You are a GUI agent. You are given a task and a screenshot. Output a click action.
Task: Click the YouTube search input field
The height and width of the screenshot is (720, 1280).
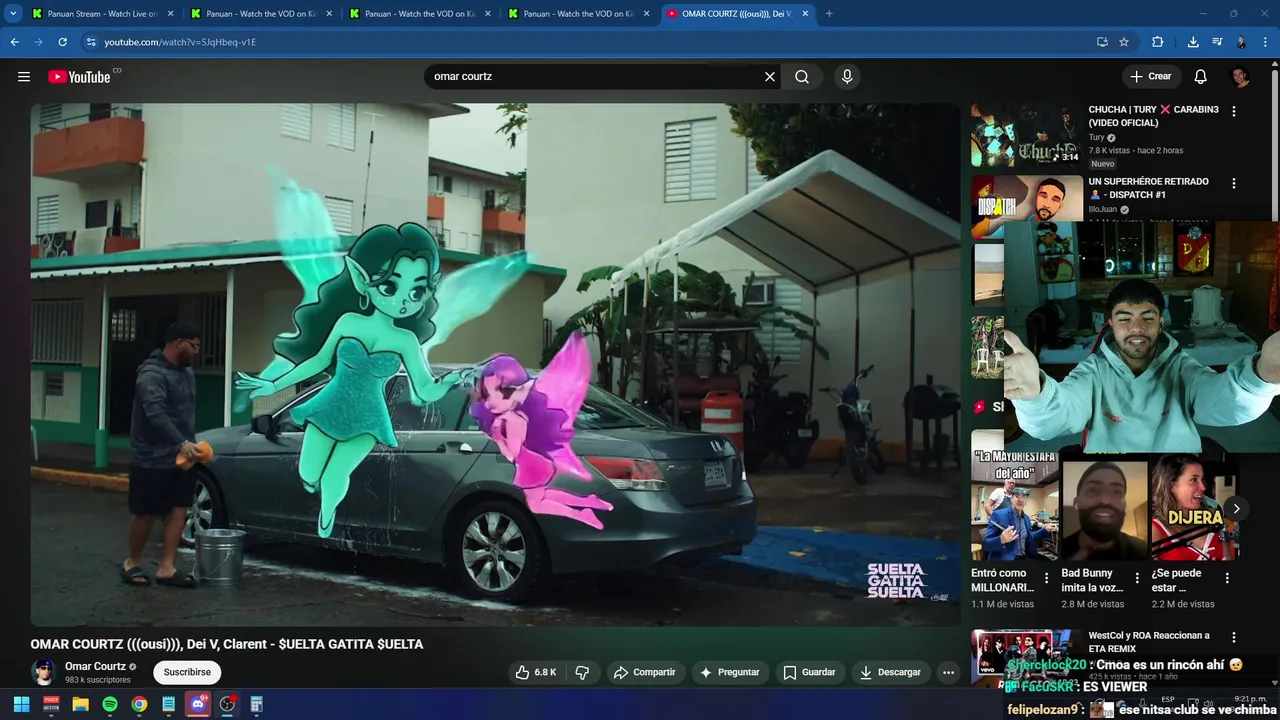595,77
